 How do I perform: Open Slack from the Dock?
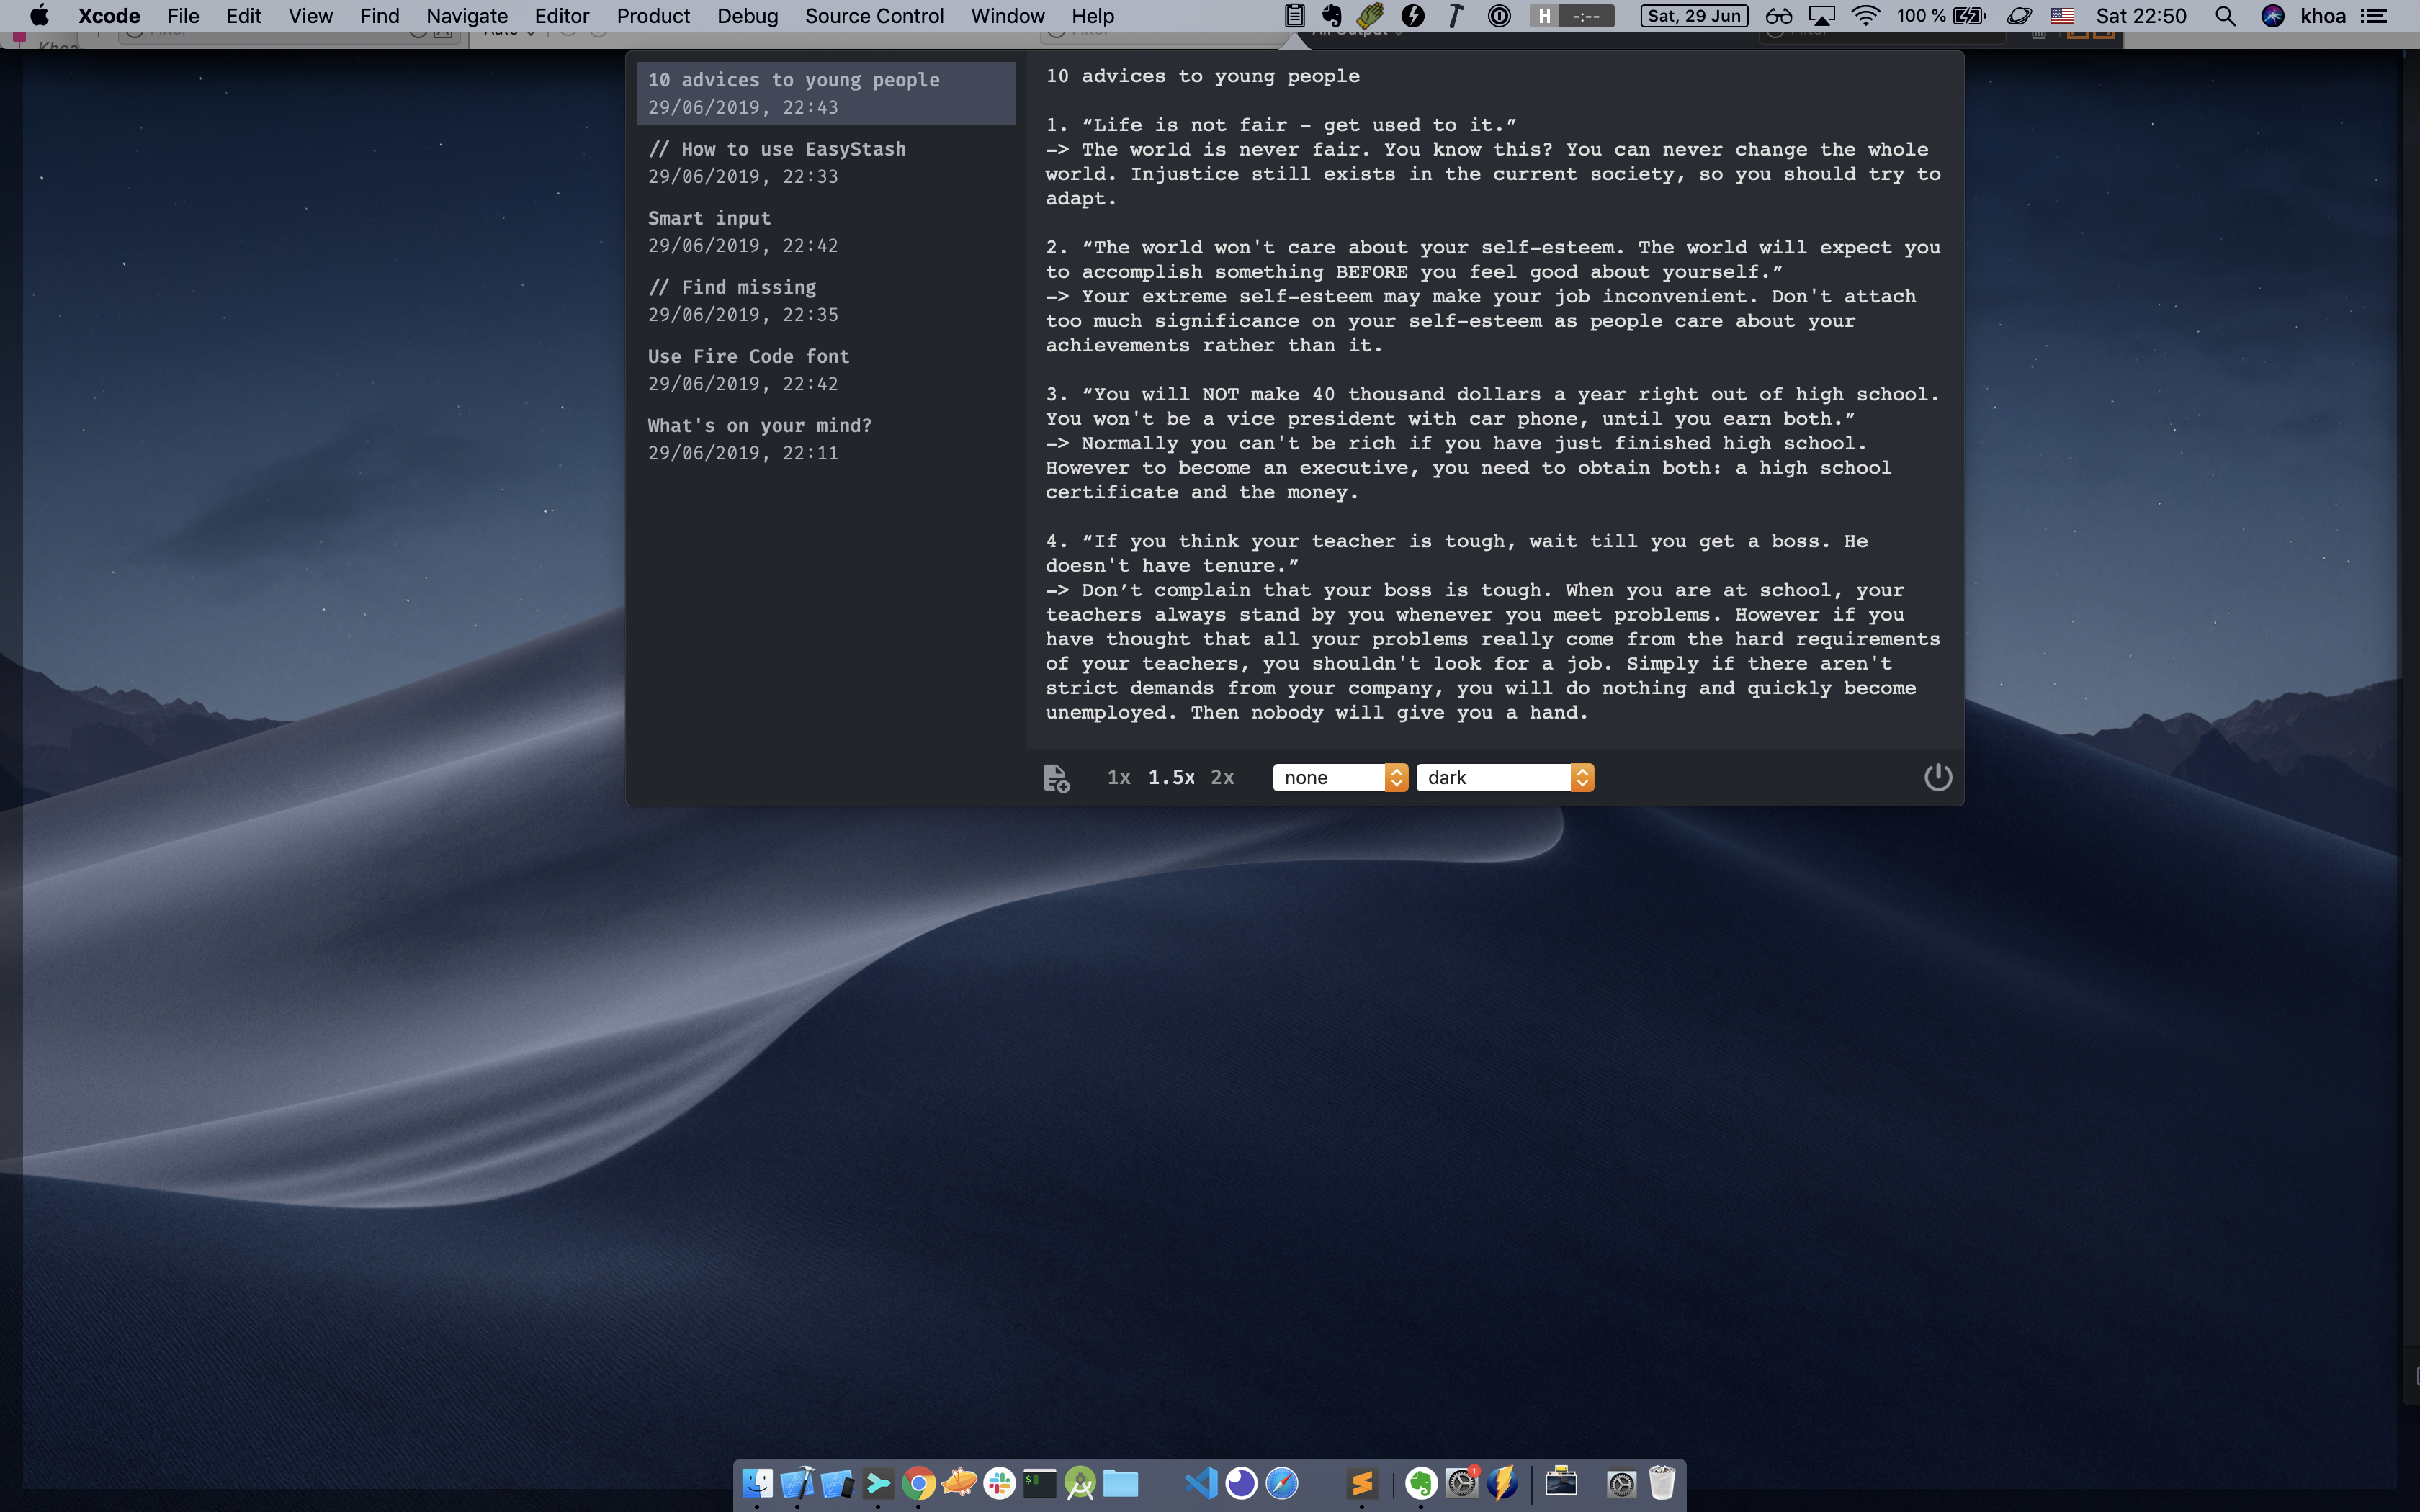coord(999,1483)
